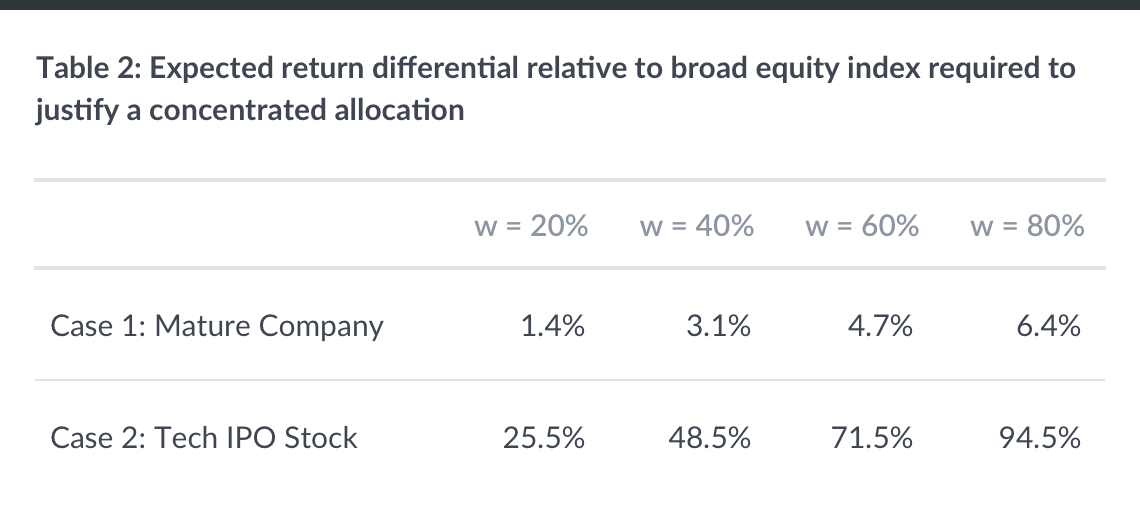
Task: Click the 3.1% value cell
Action: pos(719,325)
